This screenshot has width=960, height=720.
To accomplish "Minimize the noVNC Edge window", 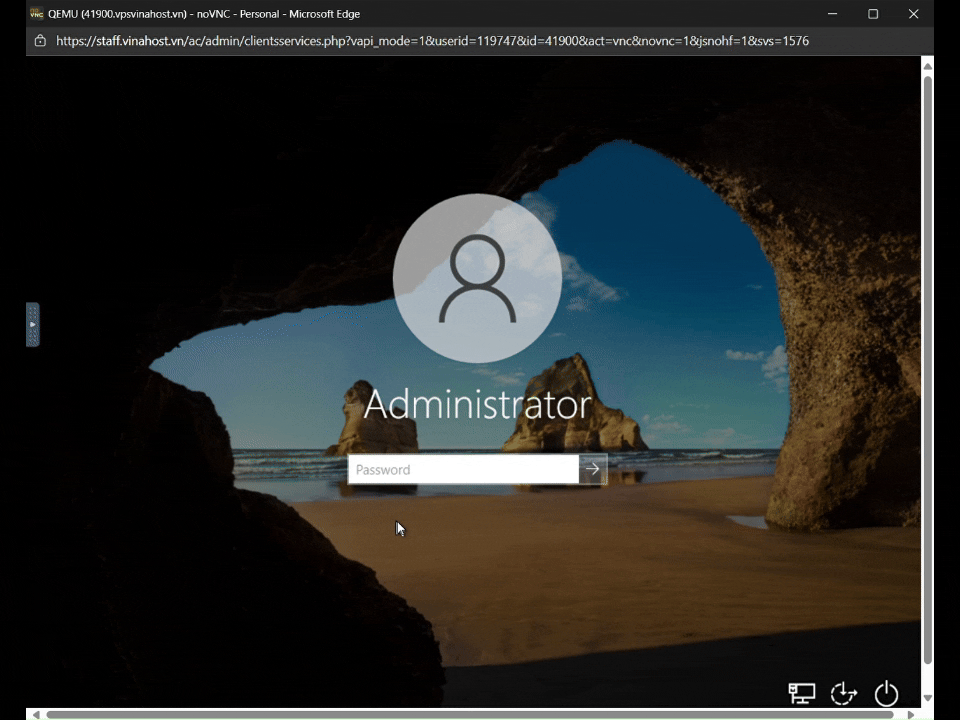I will pos(832,14).
